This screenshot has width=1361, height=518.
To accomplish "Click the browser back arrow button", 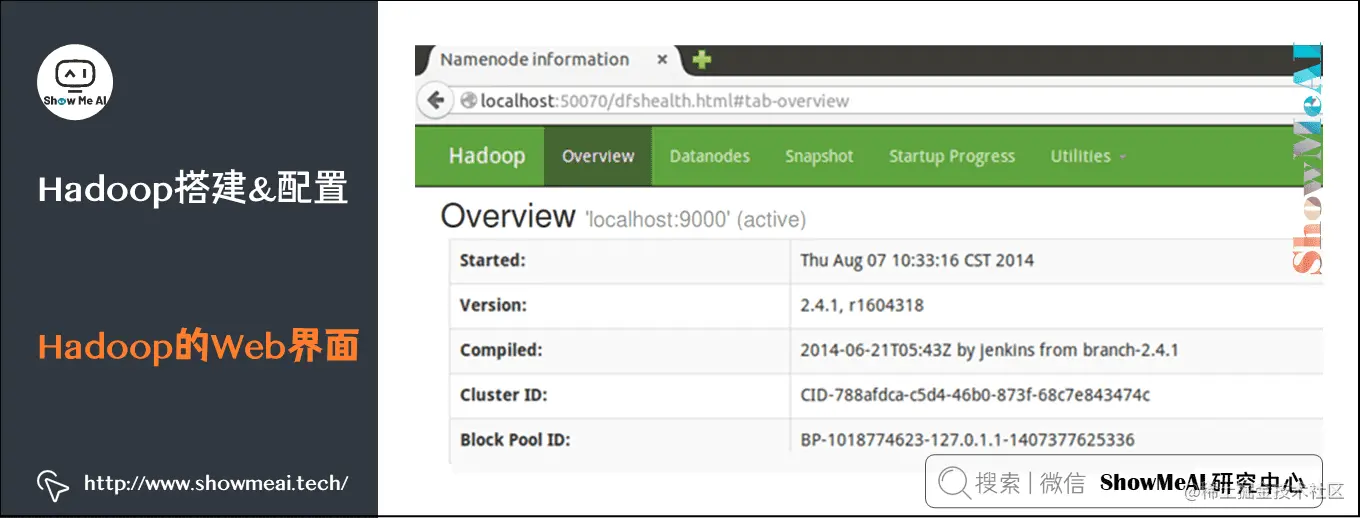I will click(x=435, y=100).
